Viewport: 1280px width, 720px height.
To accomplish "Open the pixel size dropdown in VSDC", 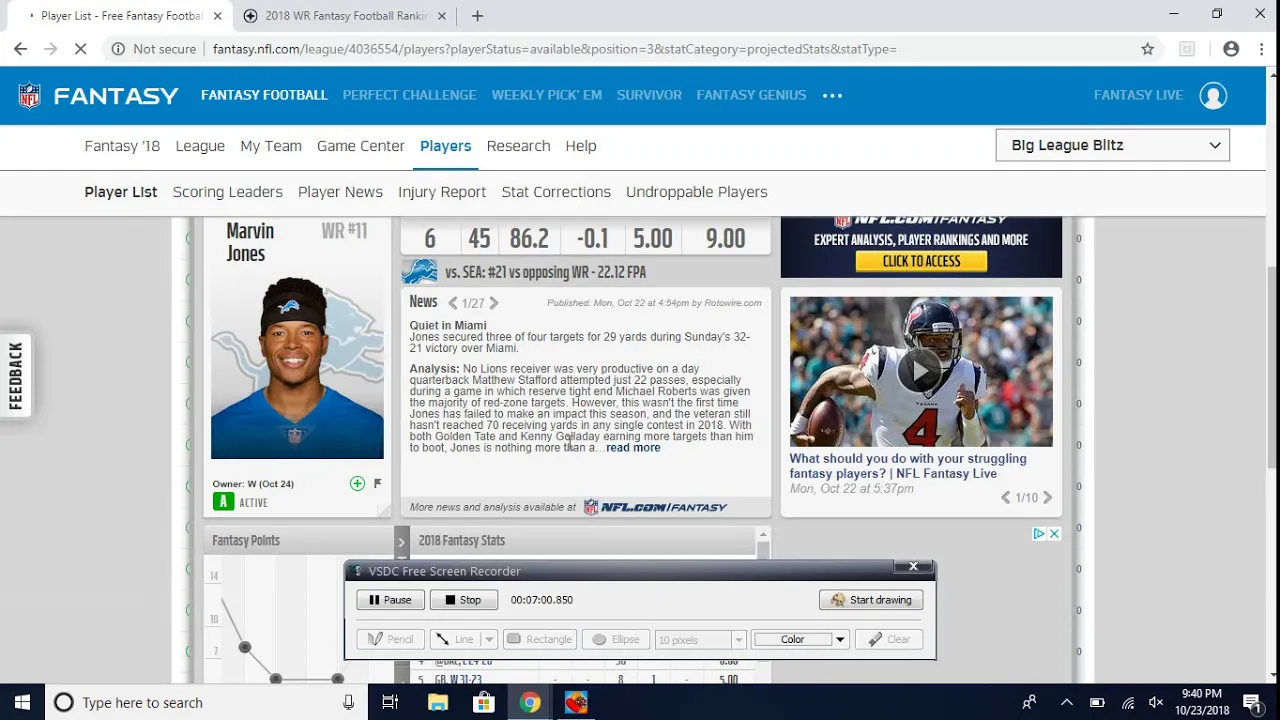I will (738, 640).
